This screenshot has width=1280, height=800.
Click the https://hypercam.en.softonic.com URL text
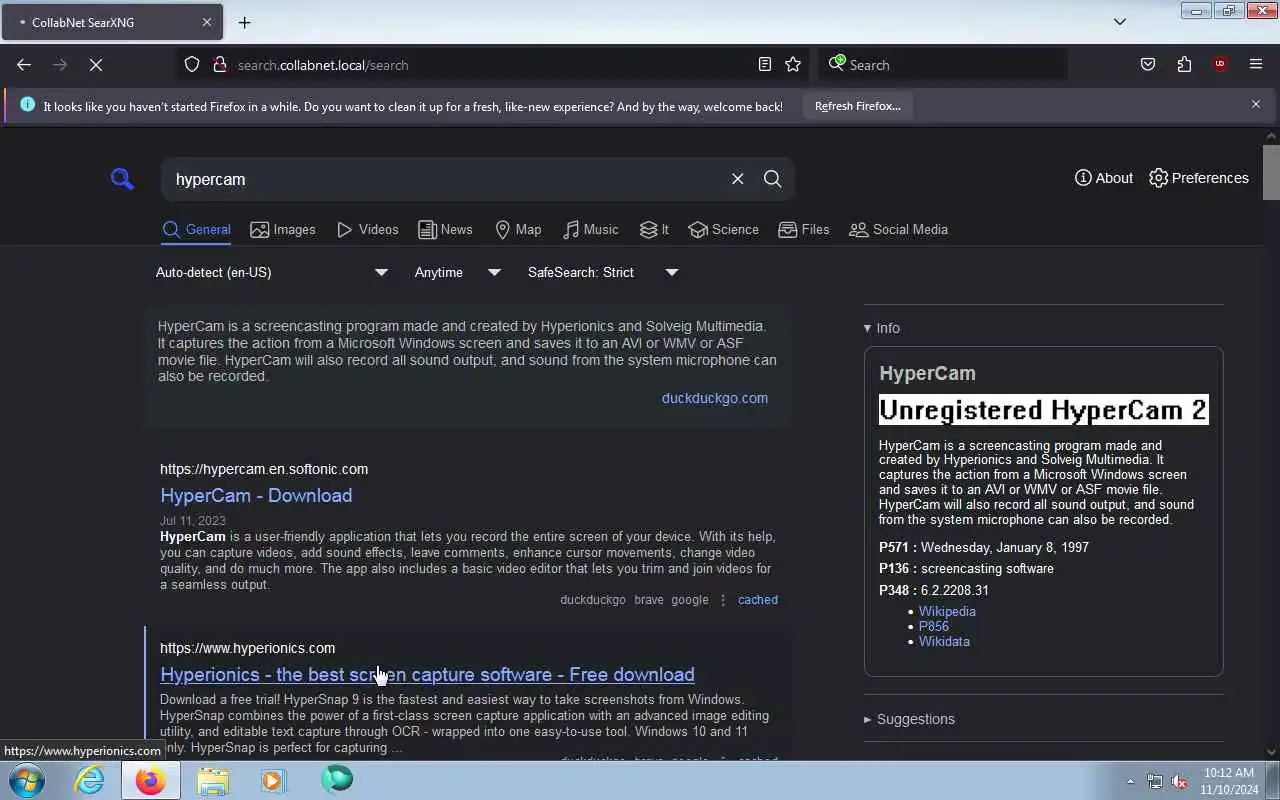click(x=264, y=469)
